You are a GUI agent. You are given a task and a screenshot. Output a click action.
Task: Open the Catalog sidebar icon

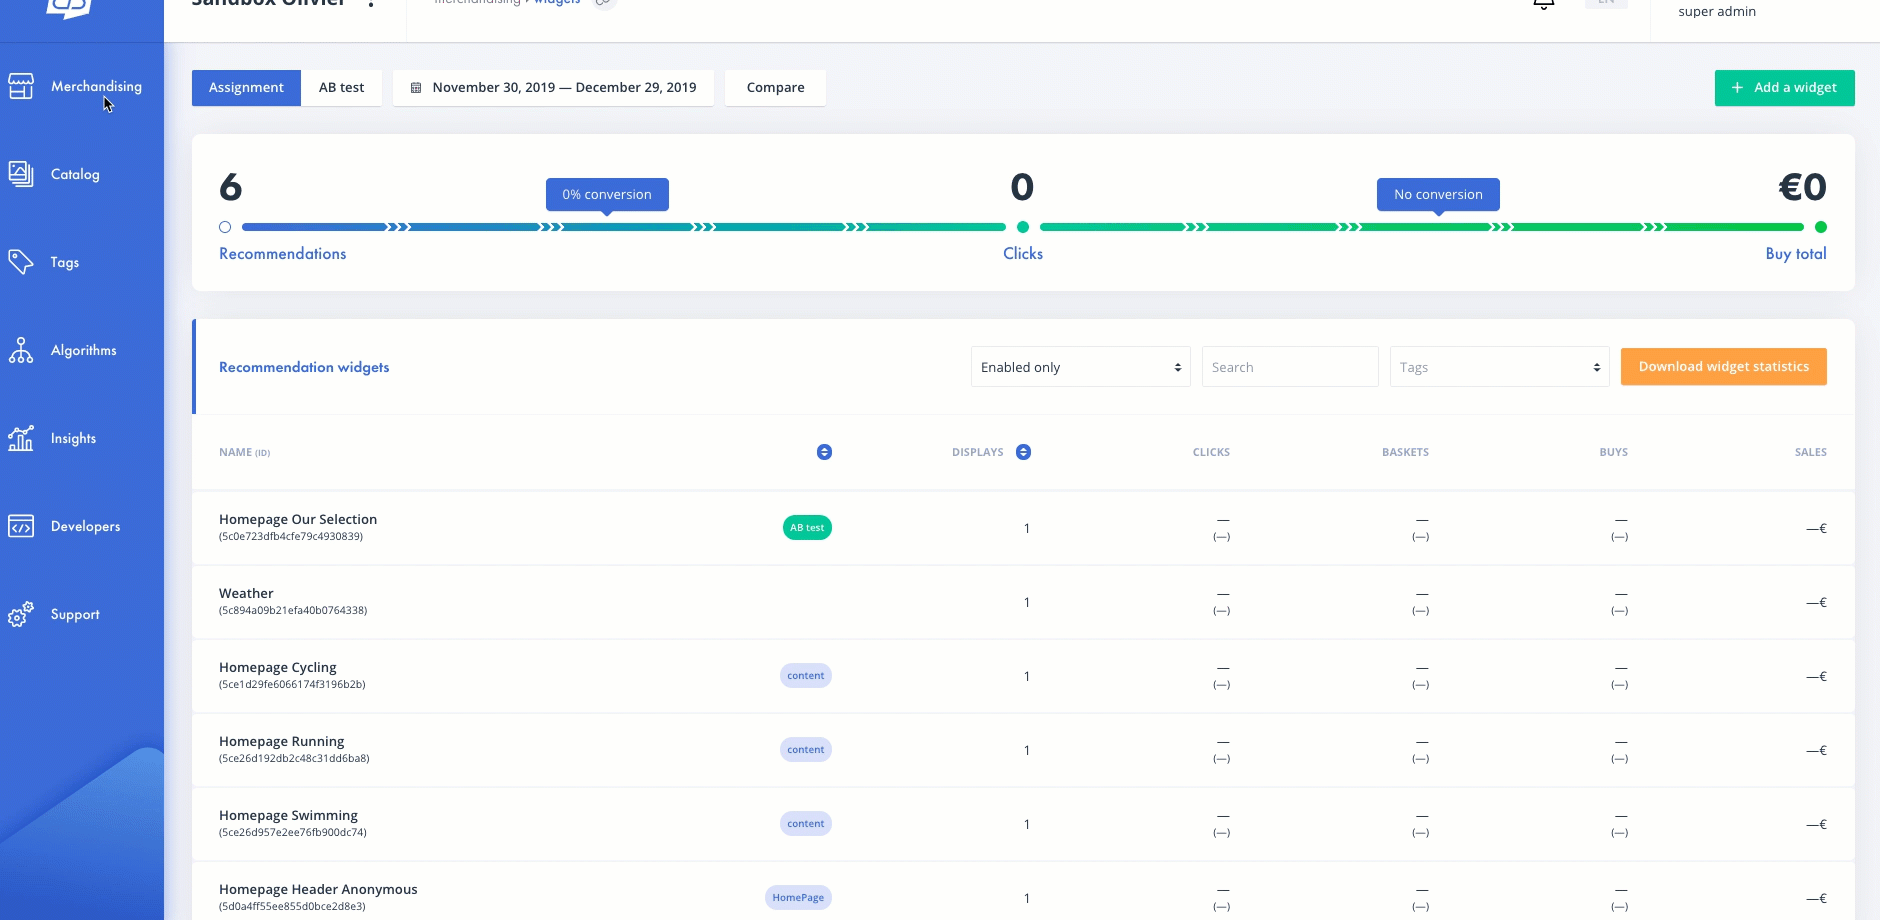[21, 174]
